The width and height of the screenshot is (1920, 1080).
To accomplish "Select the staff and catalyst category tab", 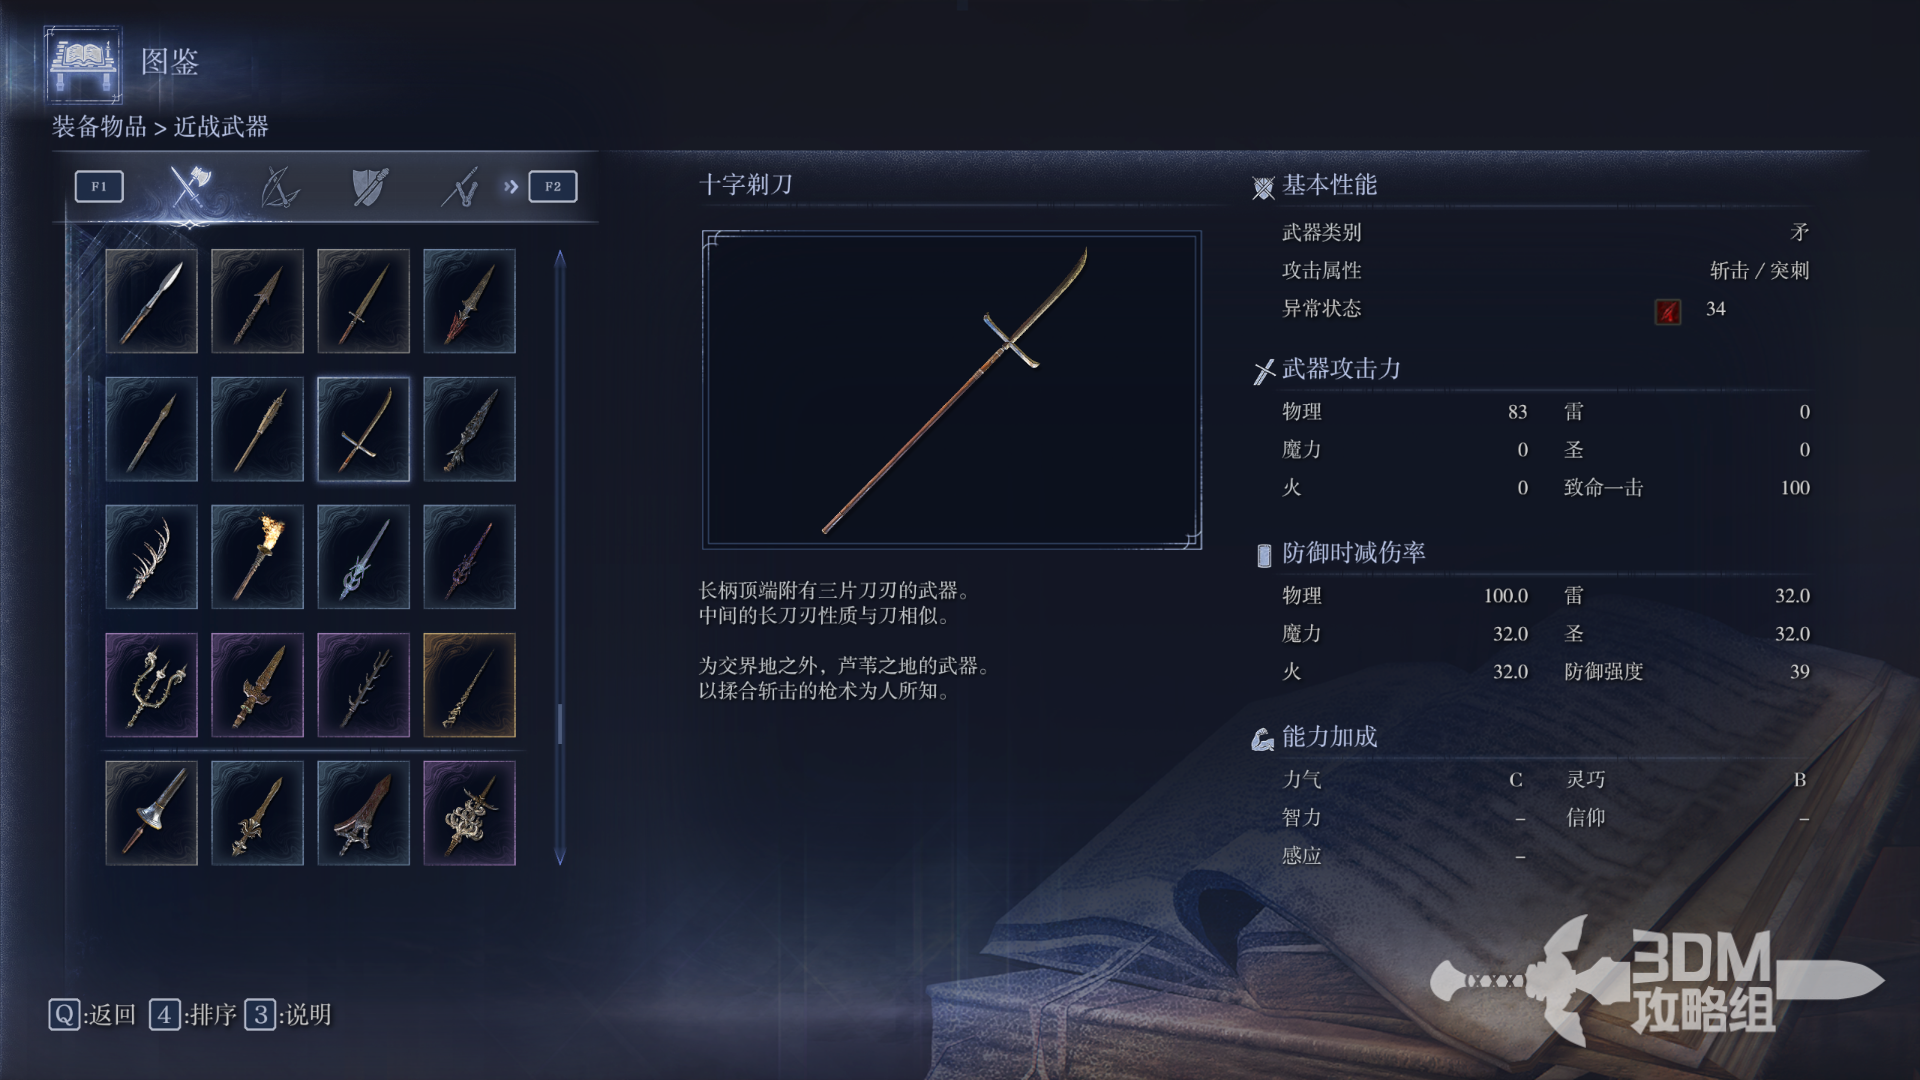I will (x=460, y=186).
